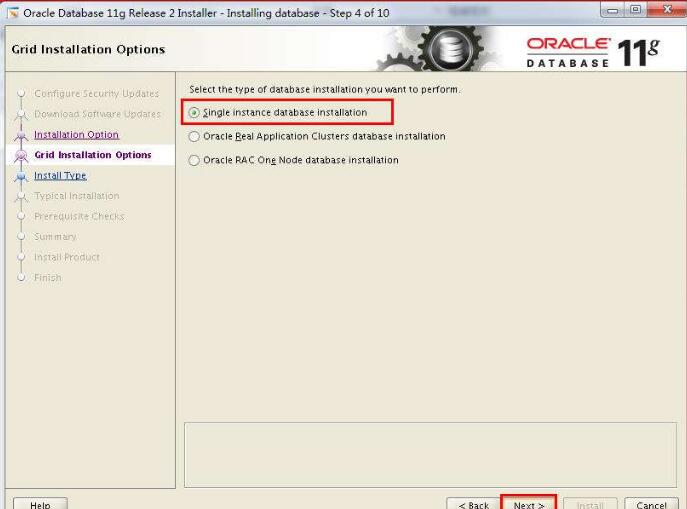Click the Prerequisite Checks step text
687x509 pixels.
point(79,216)
